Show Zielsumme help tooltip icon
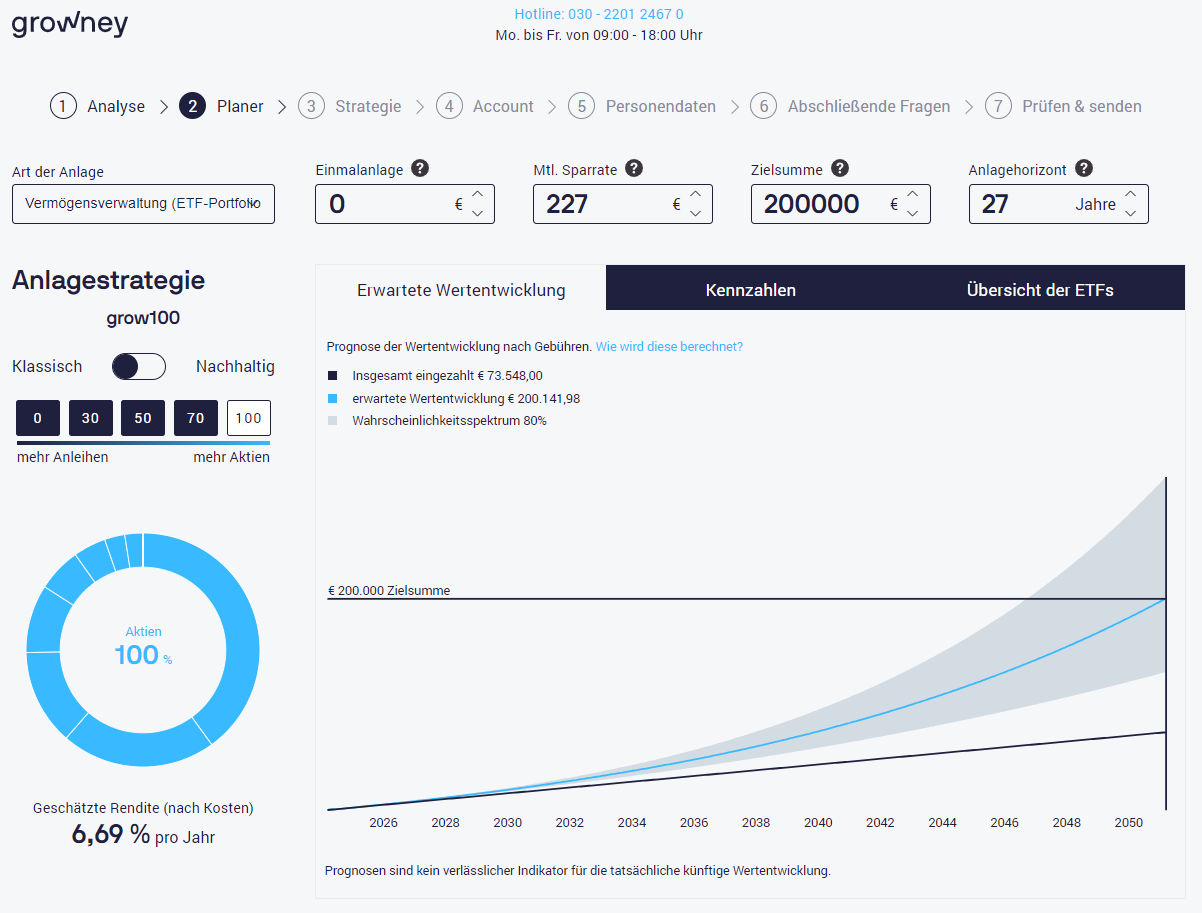Image resolution: width=1202 pixels, height=913 pixels. (x=840, y=169)
